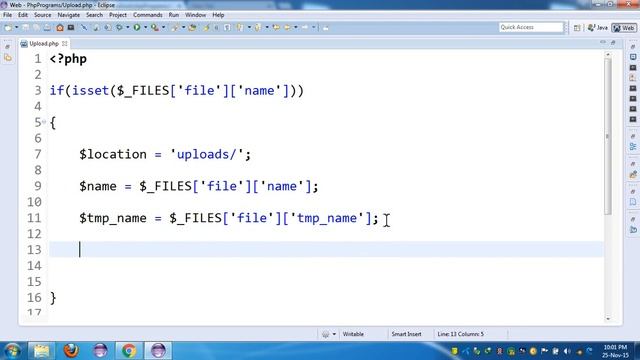Click the bottom-most right sidebar view icon

click(633, 230)
